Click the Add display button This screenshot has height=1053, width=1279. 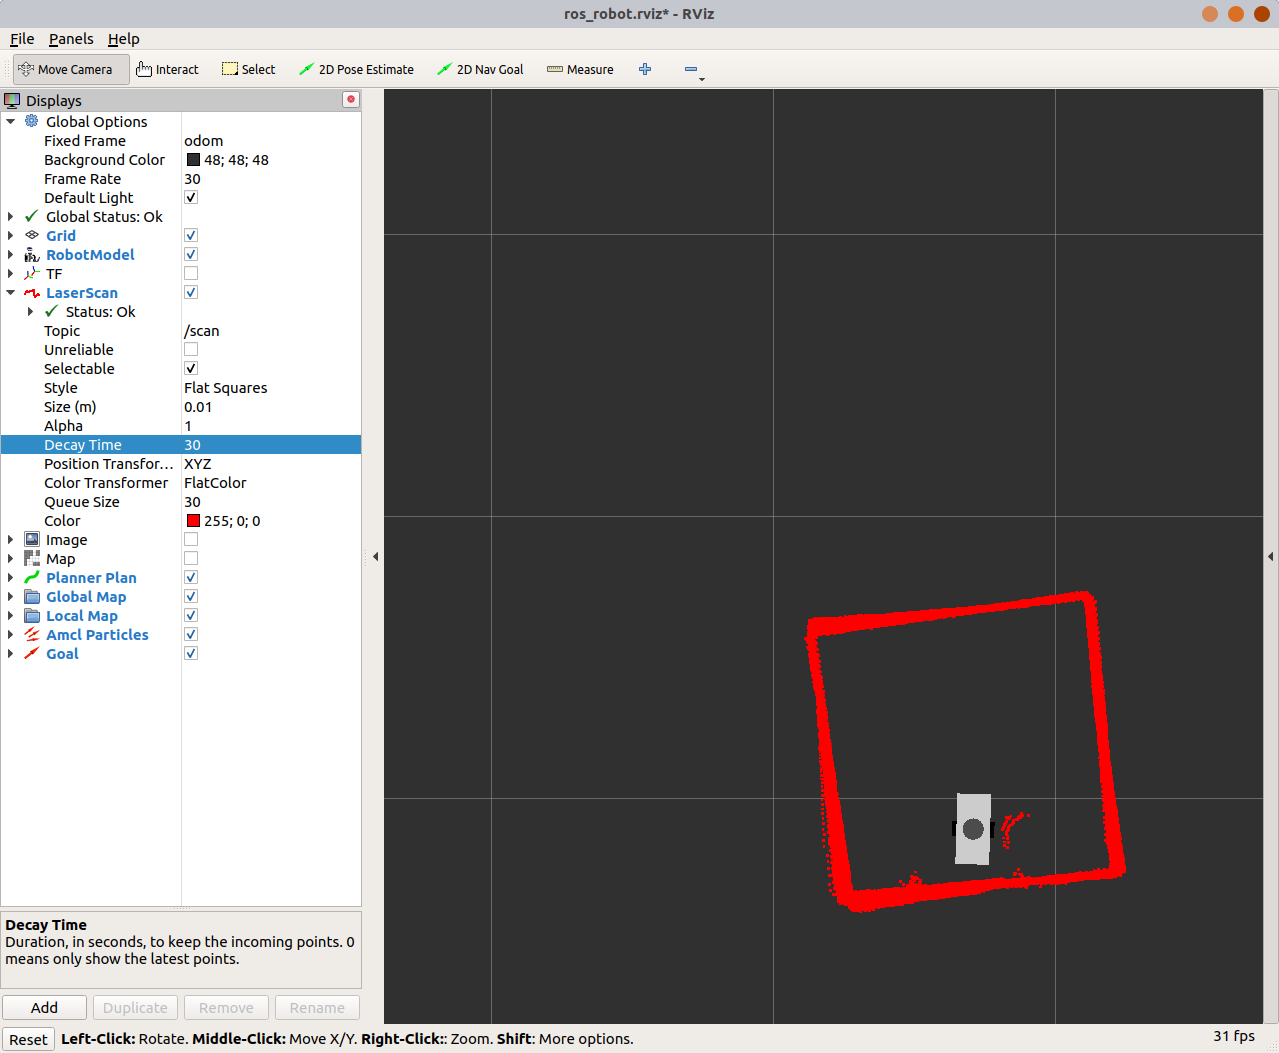coord(44,1007)
